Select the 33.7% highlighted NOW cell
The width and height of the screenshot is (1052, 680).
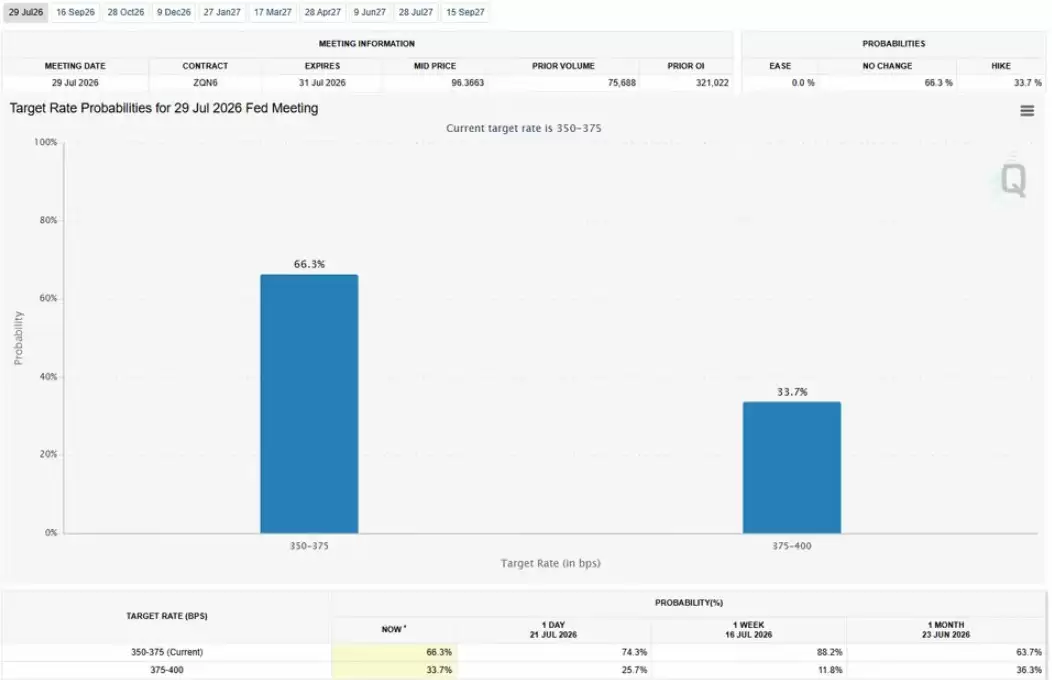[394, 669]
